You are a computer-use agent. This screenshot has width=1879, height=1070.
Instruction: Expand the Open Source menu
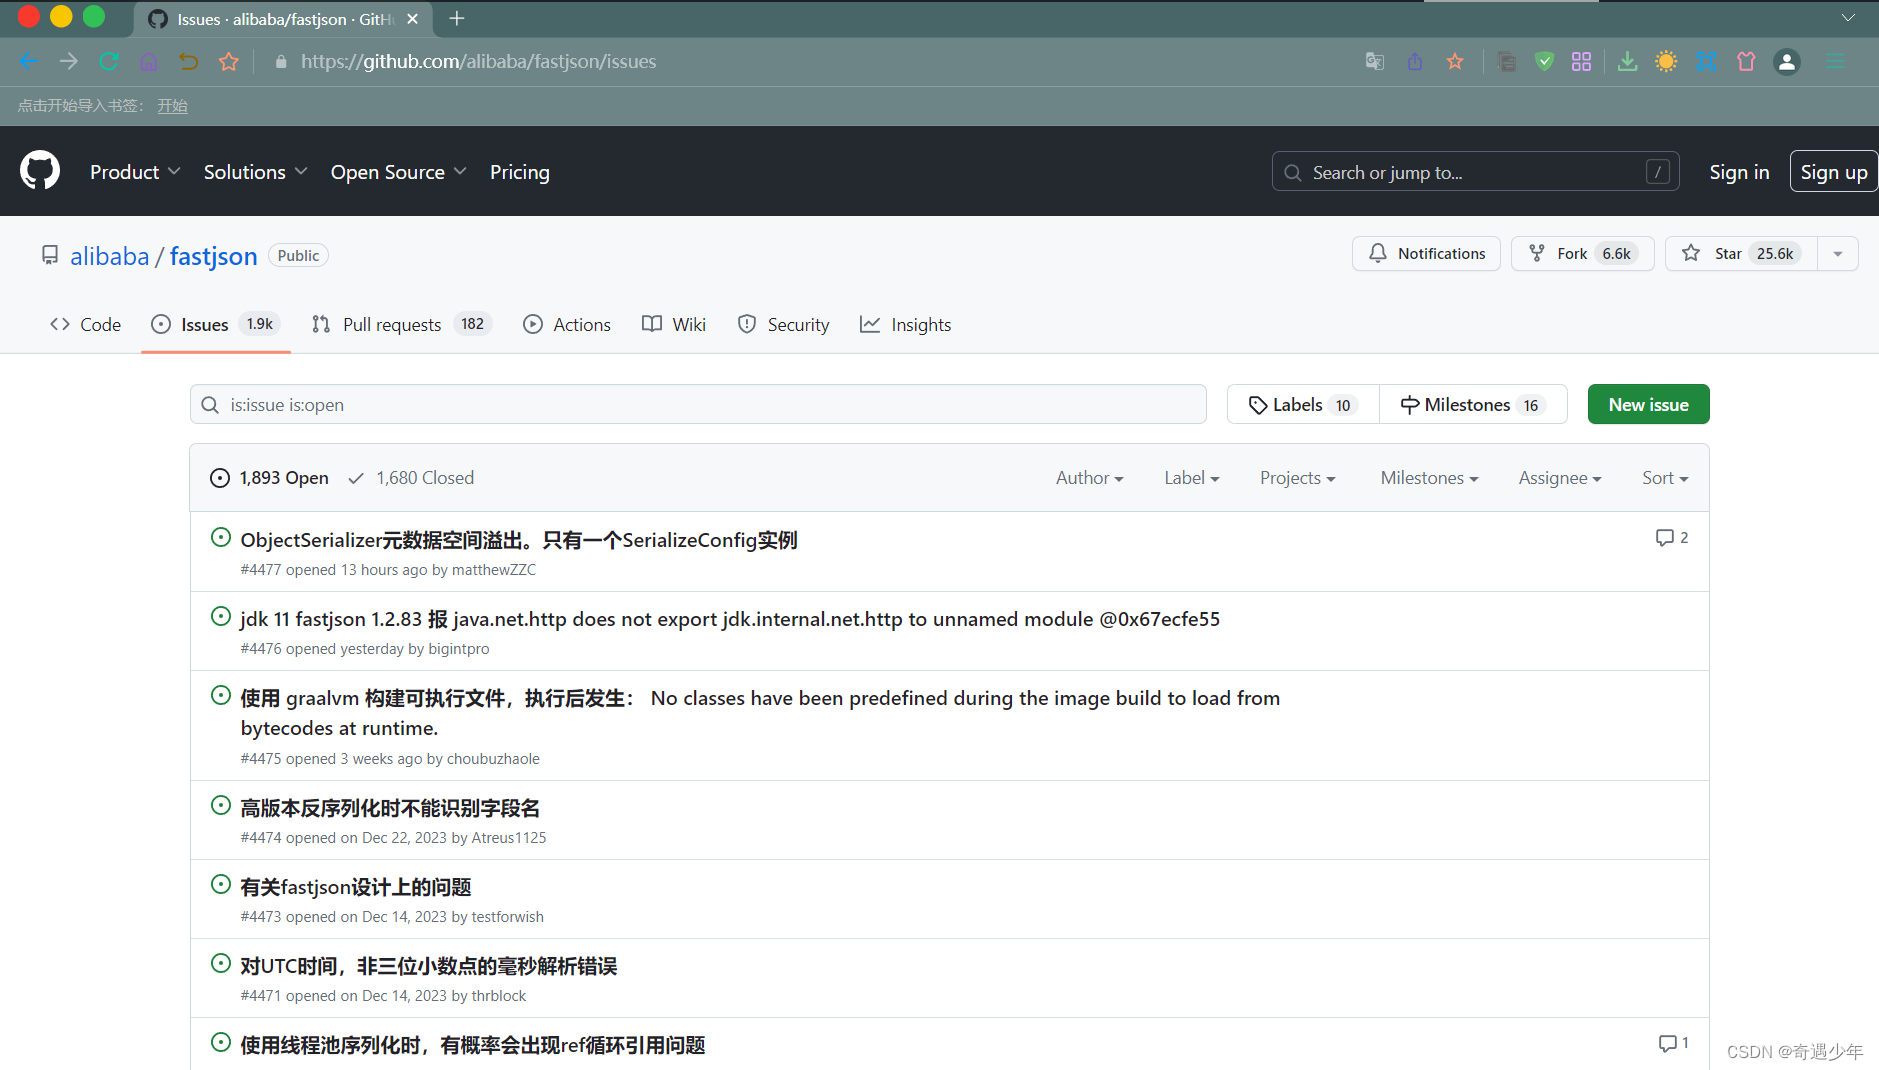pyautogui.click(x=398, y=172)
